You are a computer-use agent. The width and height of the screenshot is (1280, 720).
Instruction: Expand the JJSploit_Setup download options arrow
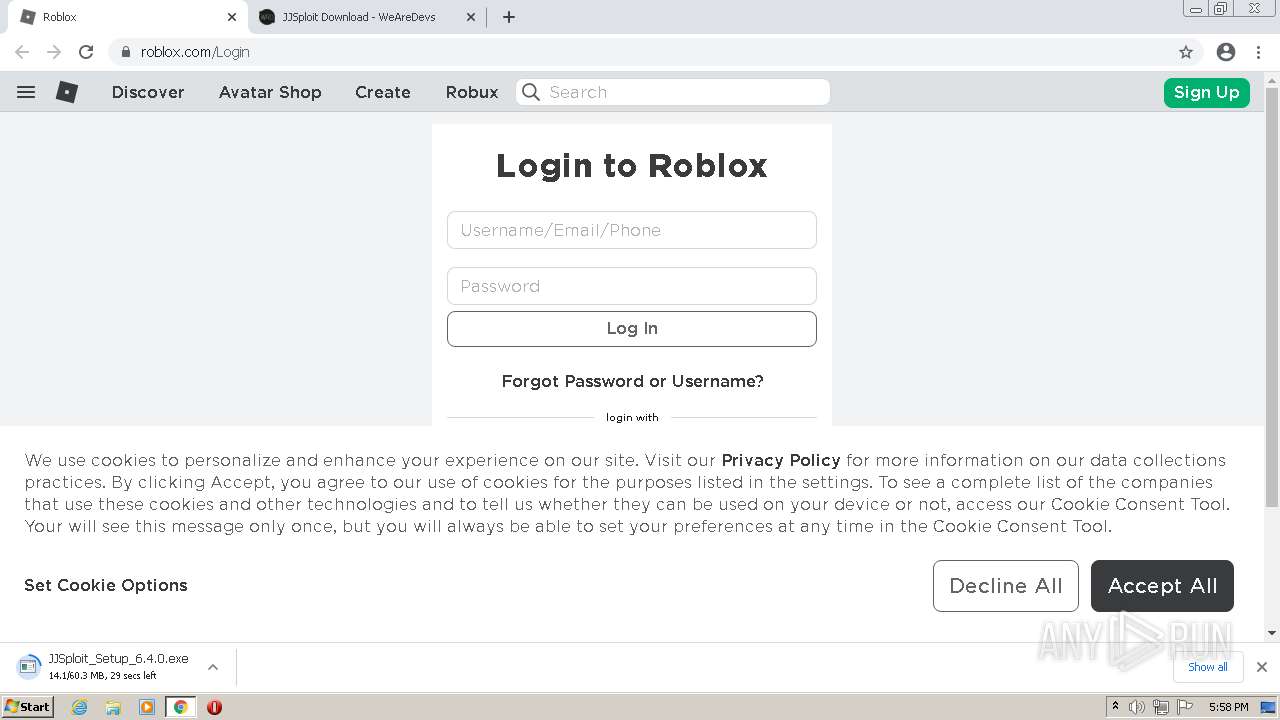coord(213,667)
